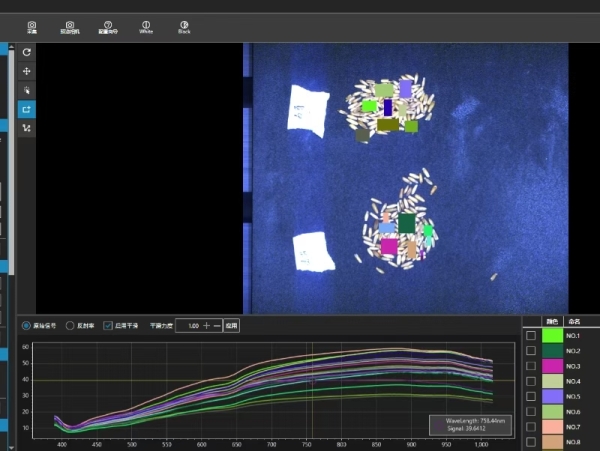This screenshot has width=600, height=451.
Task: Select the raw signal radio button
Action: pyautogui.click(x=26, y=325)
